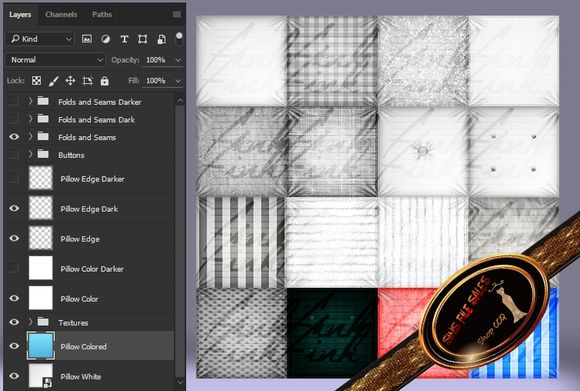The width and height of the screenshot is (580, 391).
Task: Show the Pillow Edge Darker layer
Action: click(14, 178)
